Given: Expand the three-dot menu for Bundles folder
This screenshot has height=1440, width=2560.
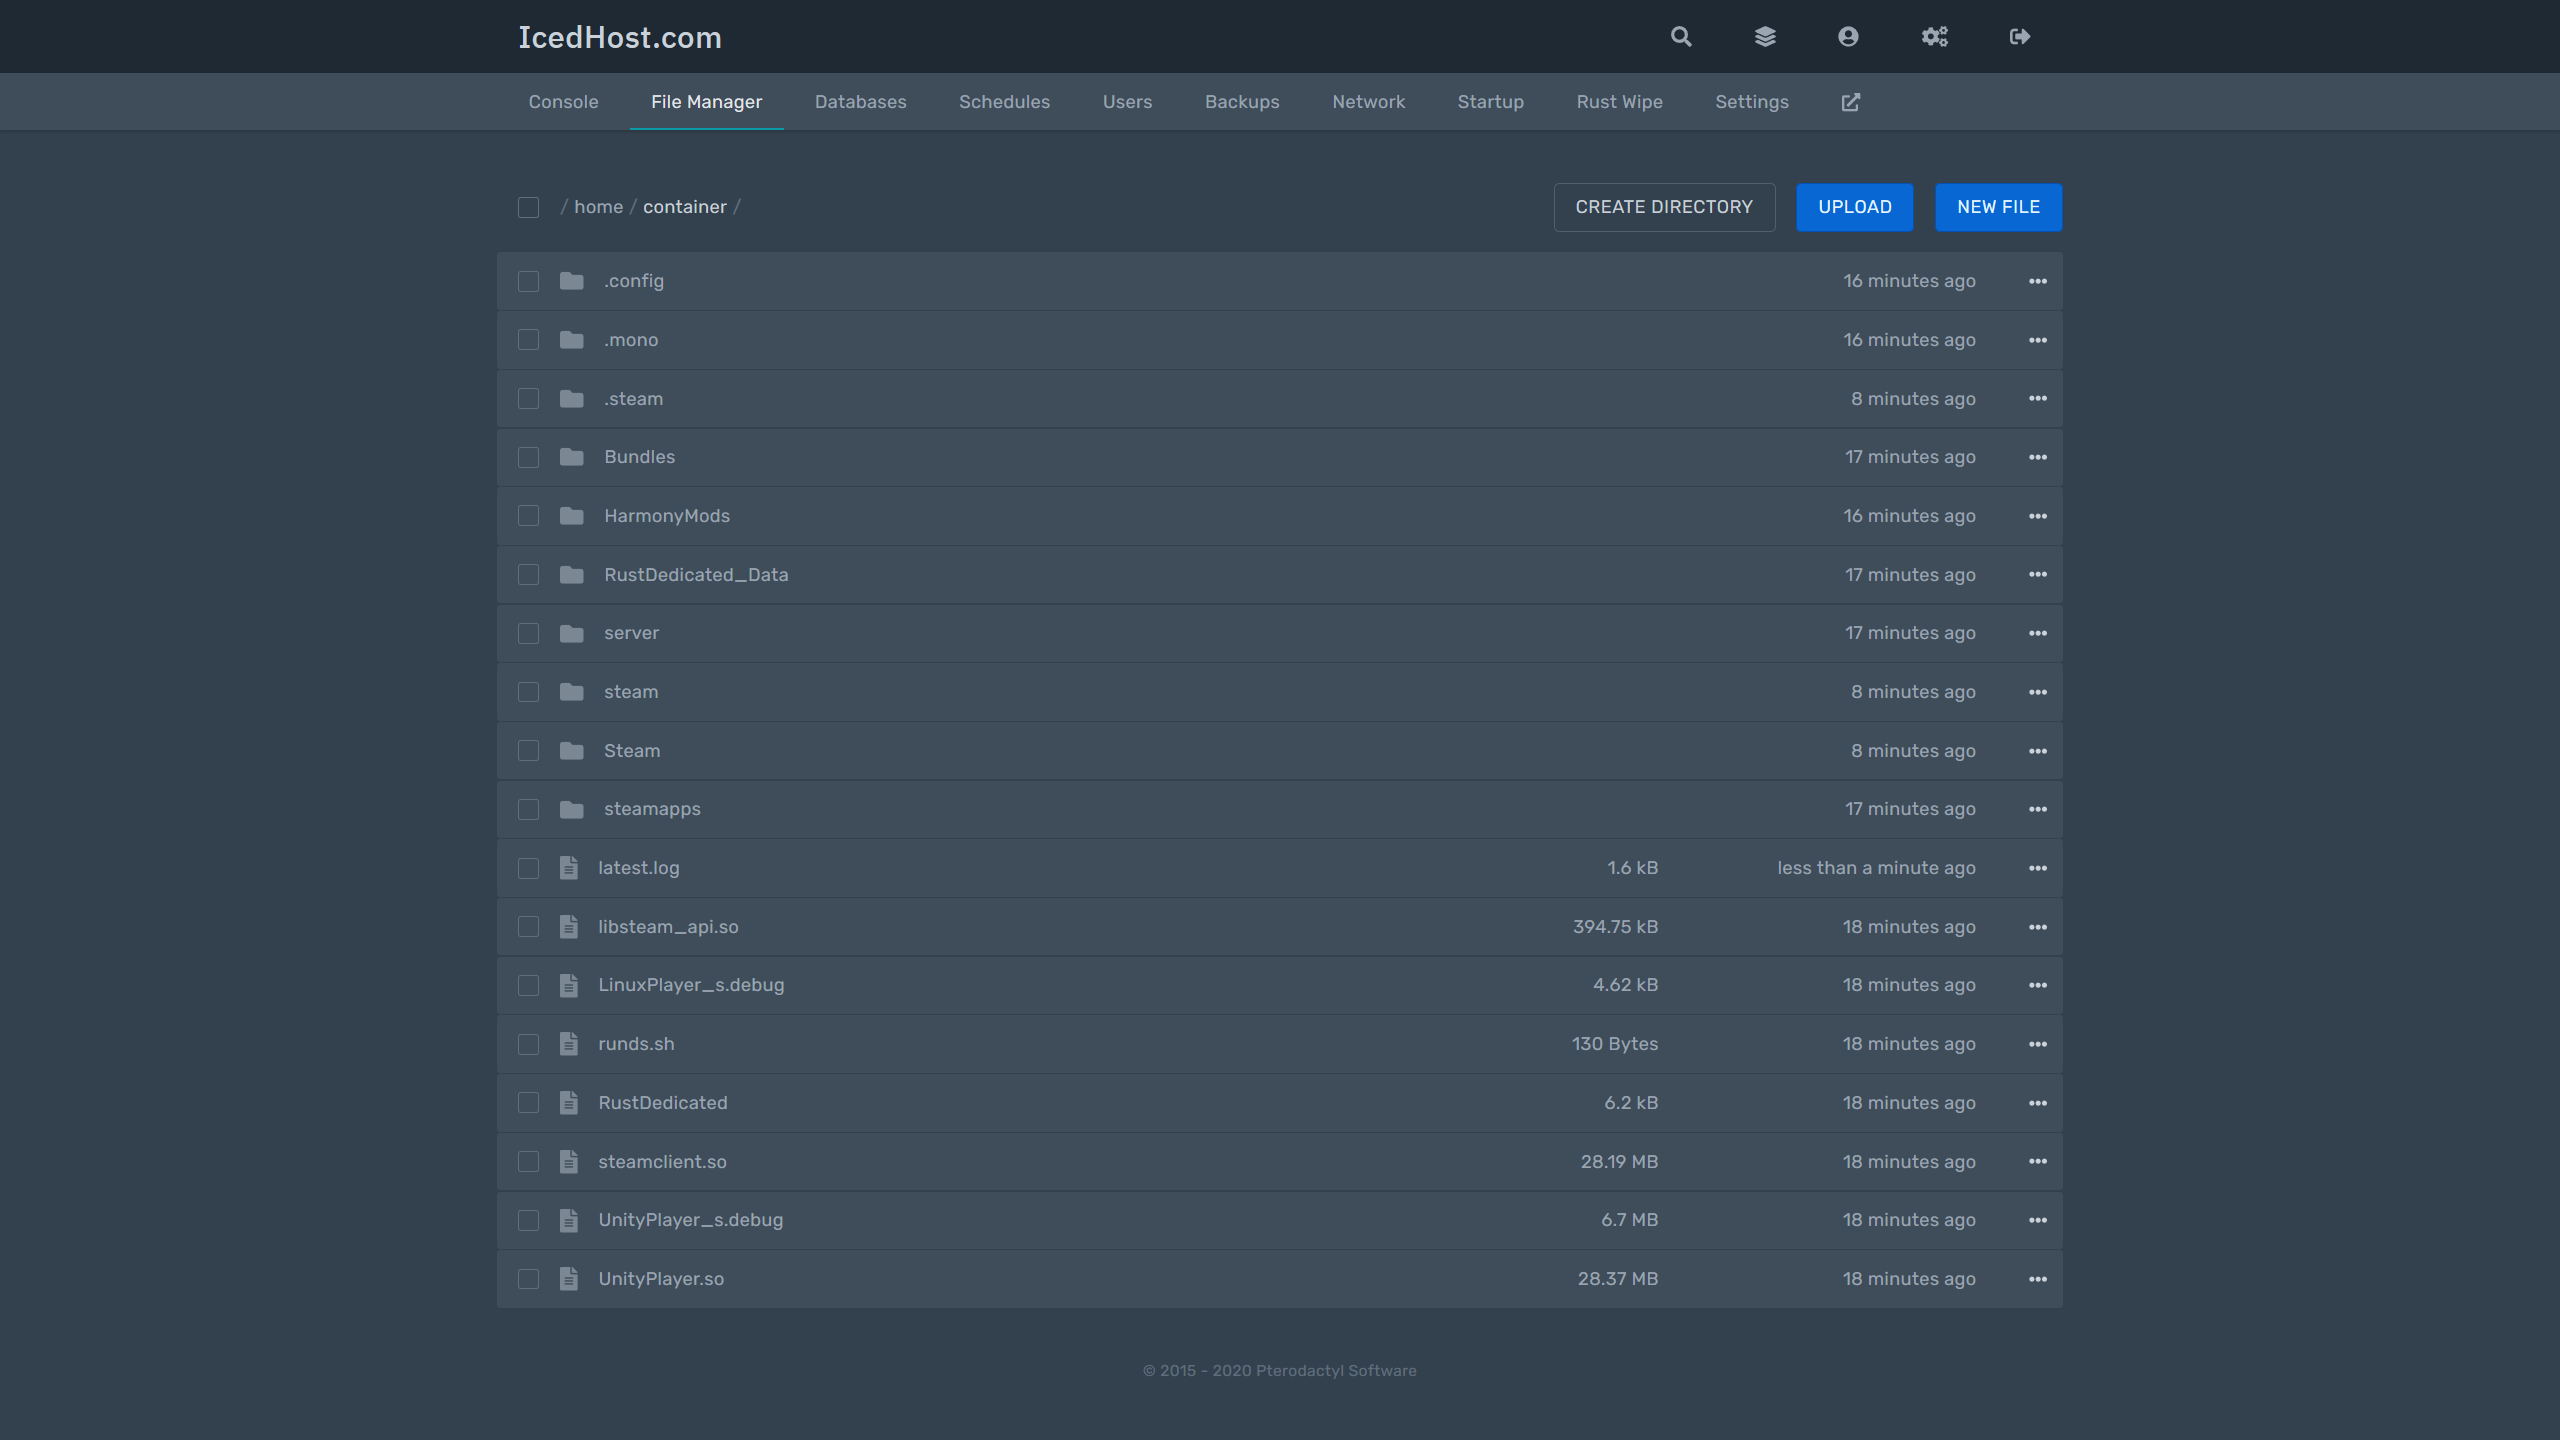Looking at the screenshot, I should point(2036,457).
